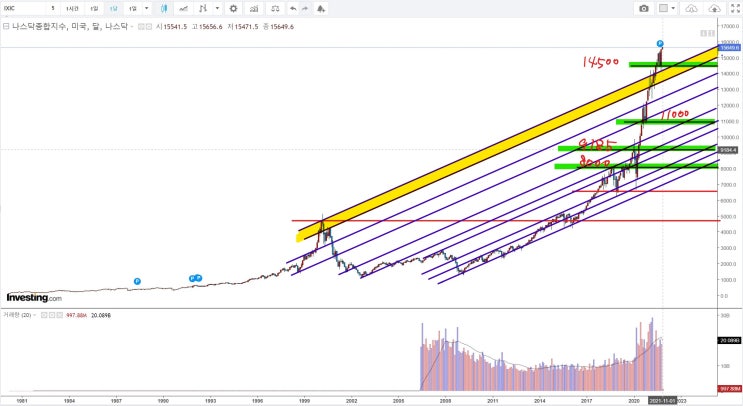Select the 1시간 interval button
The height and width of the screenshot is (406, 743).
(x=72, y=9)
